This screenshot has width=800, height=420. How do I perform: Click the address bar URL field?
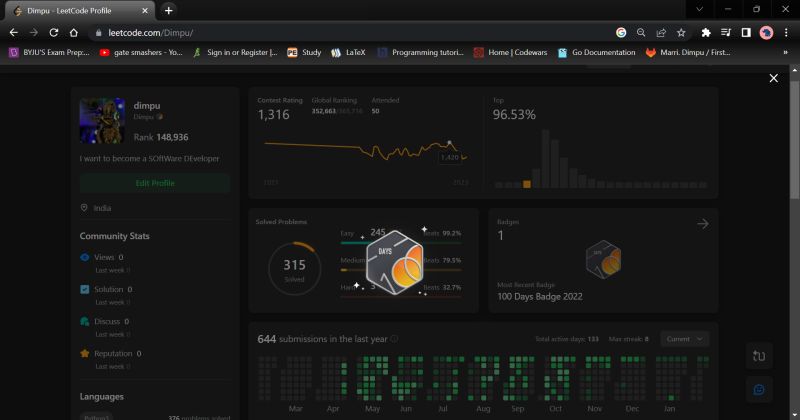pyautogui.click(x=352, y=33)
